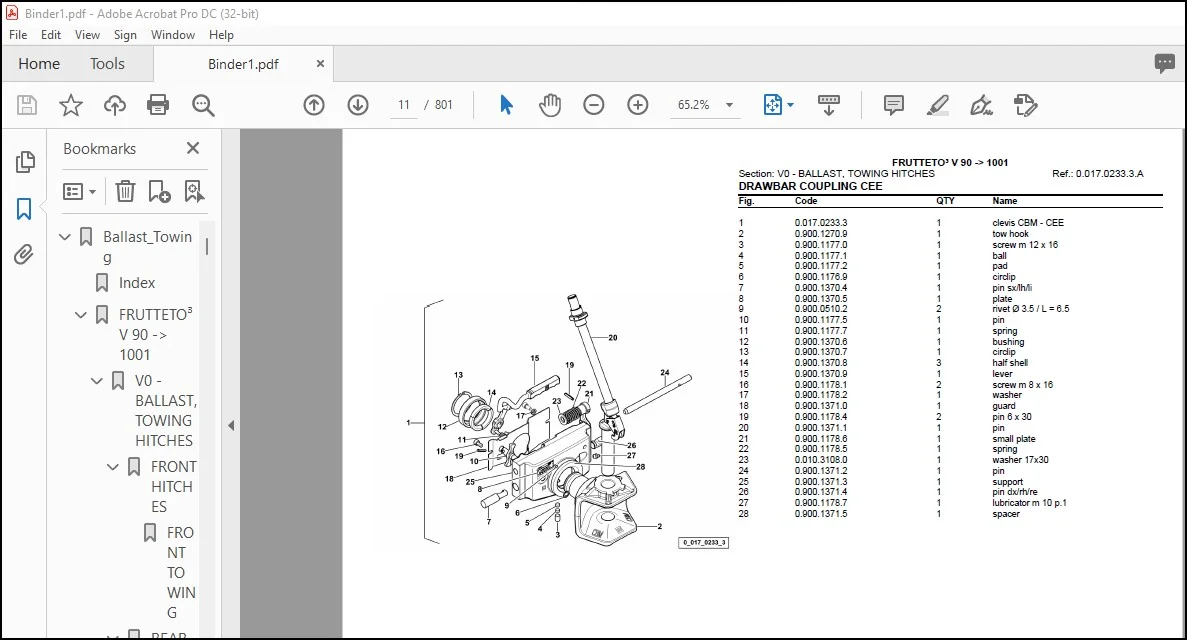Click the 0_017_0233_3 figure label

coord(704,542)
